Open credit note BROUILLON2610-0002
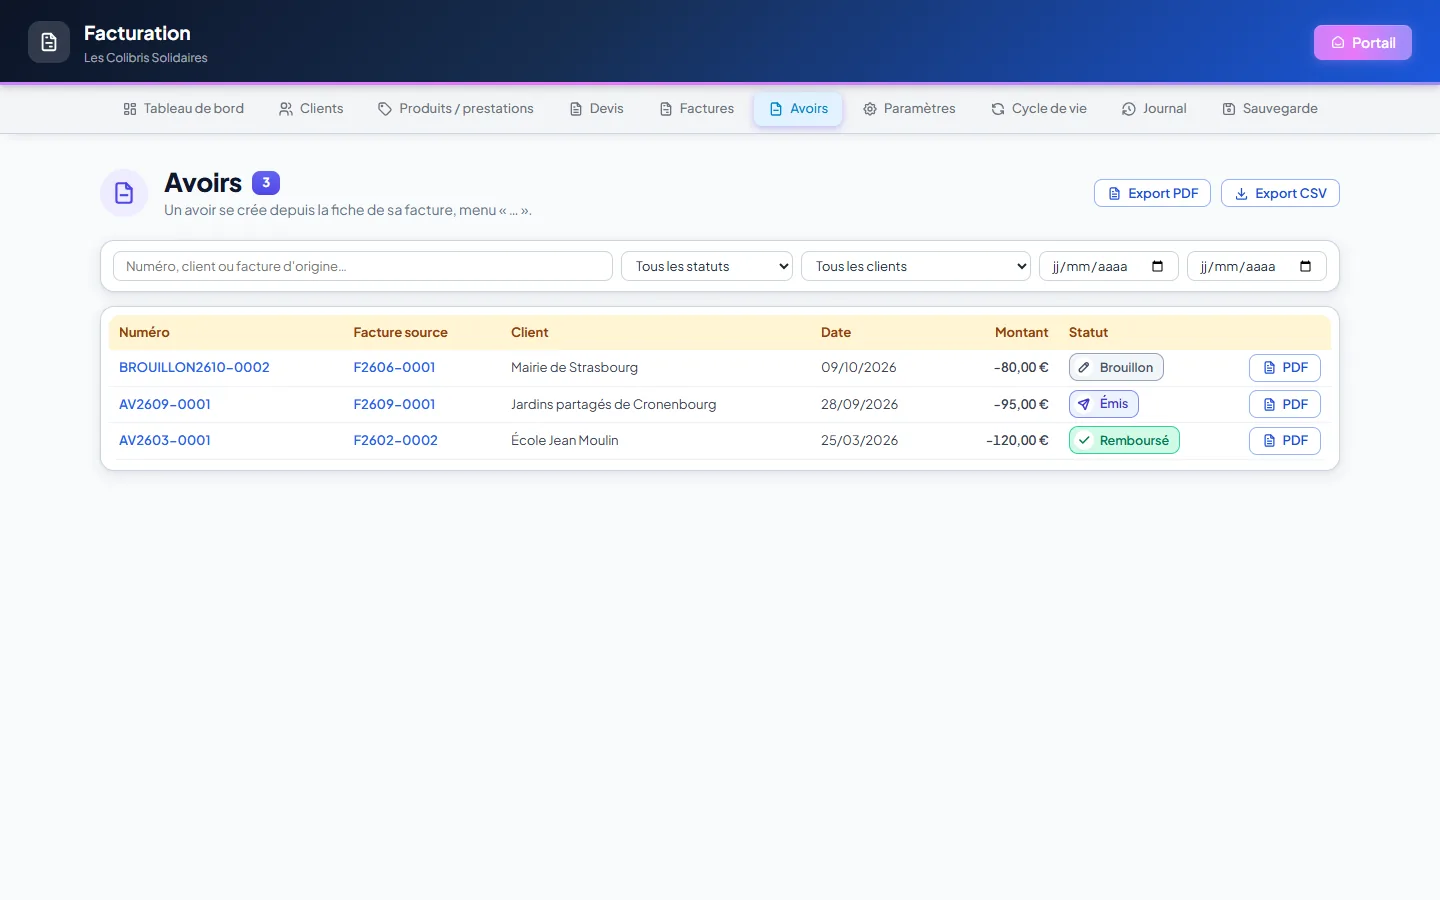This screenshot has width=1440, height=900. 194,368
